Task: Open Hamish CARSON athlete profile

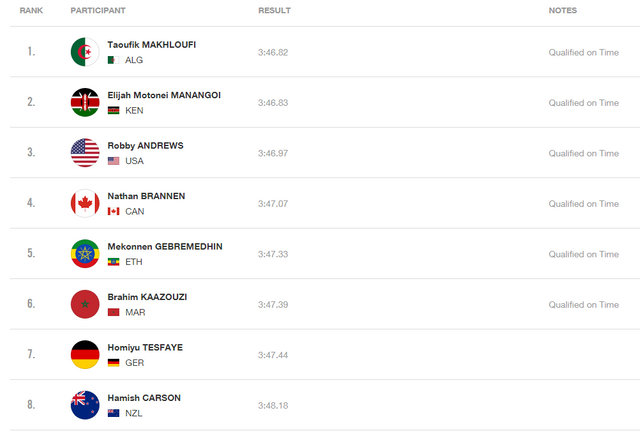Action: pos(144,398)
